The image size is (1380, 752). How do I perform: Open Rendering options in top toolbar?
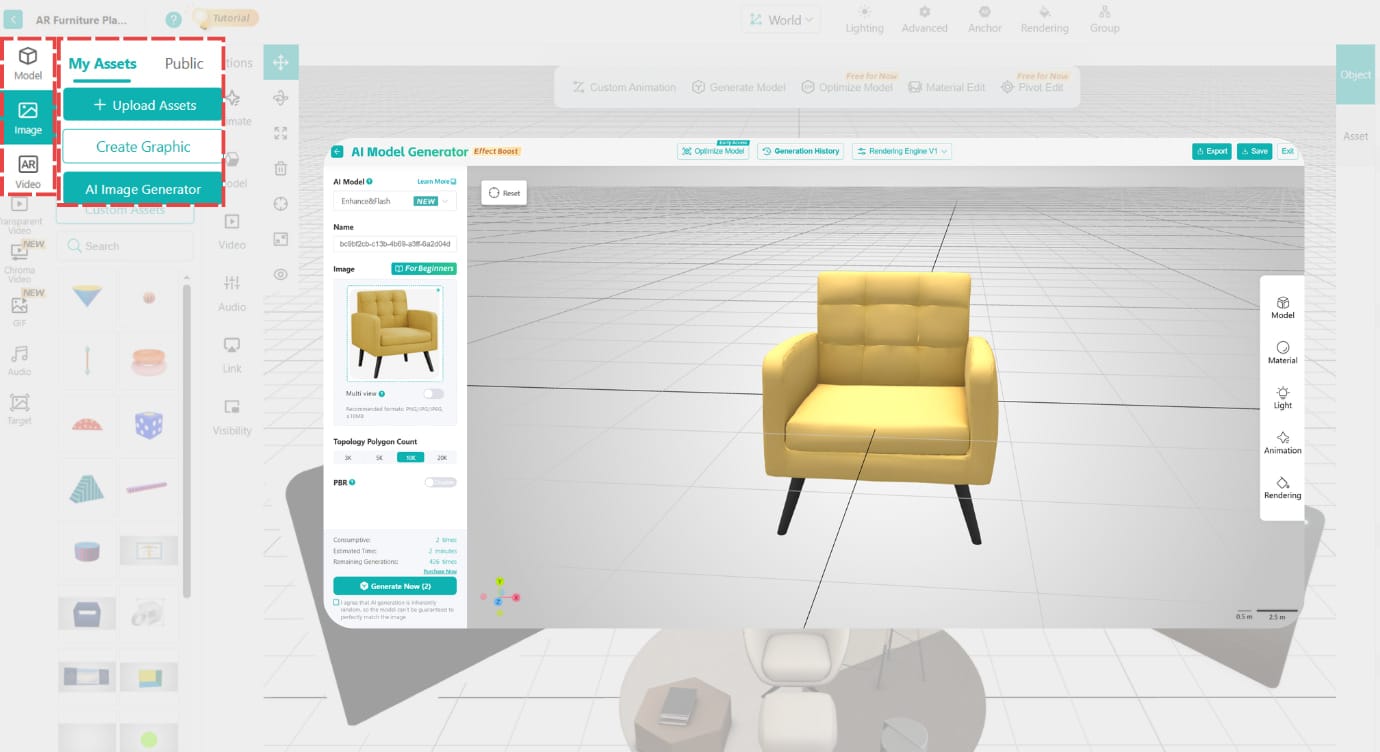pos(1045,19)
